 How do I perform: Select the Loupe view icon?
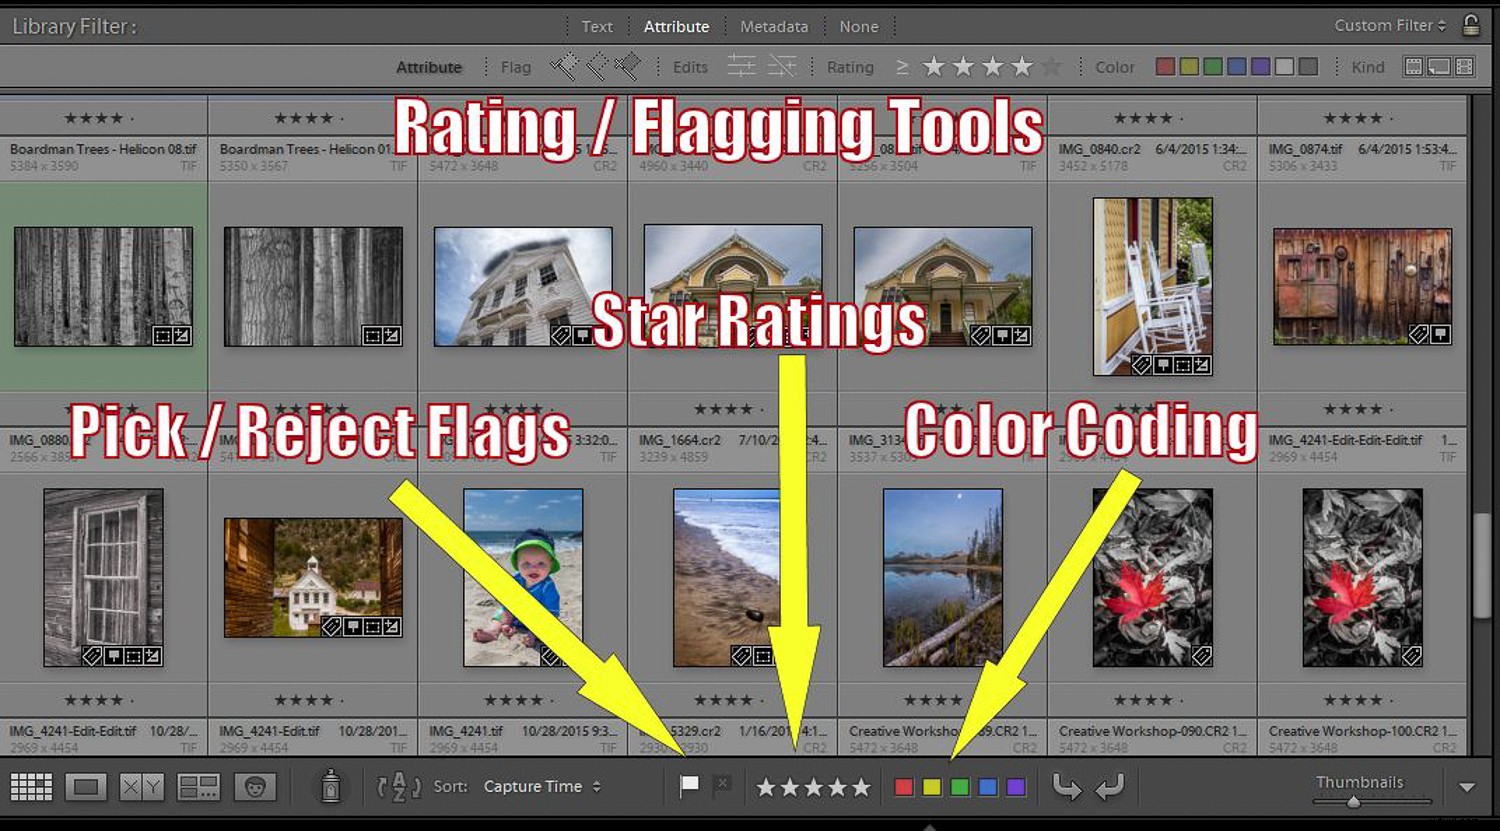click(x=86, y=786)
